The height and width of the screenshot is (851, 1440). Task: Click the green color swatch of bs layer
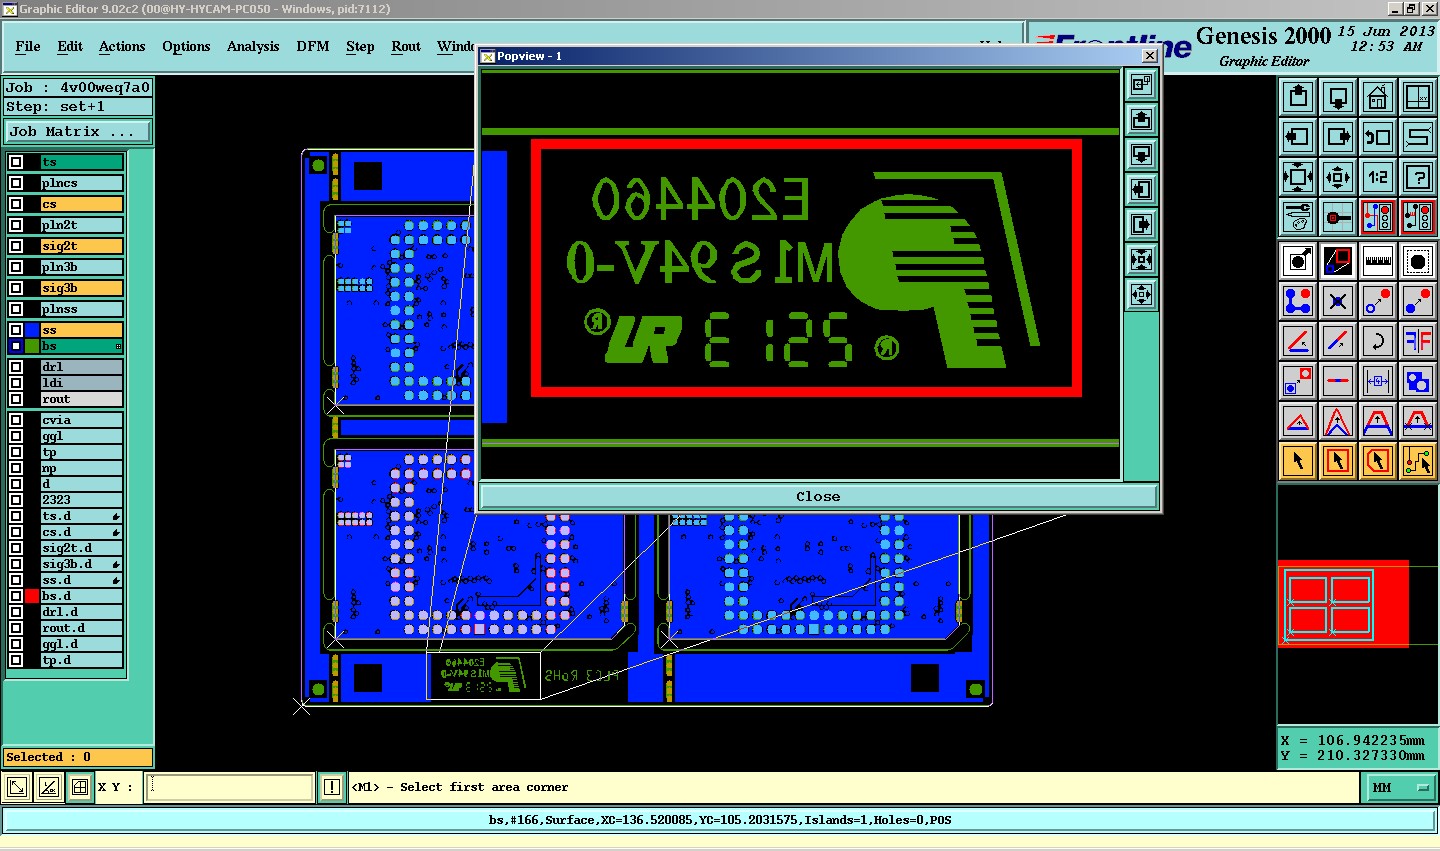pyautogui.click(x=32, y=346)
